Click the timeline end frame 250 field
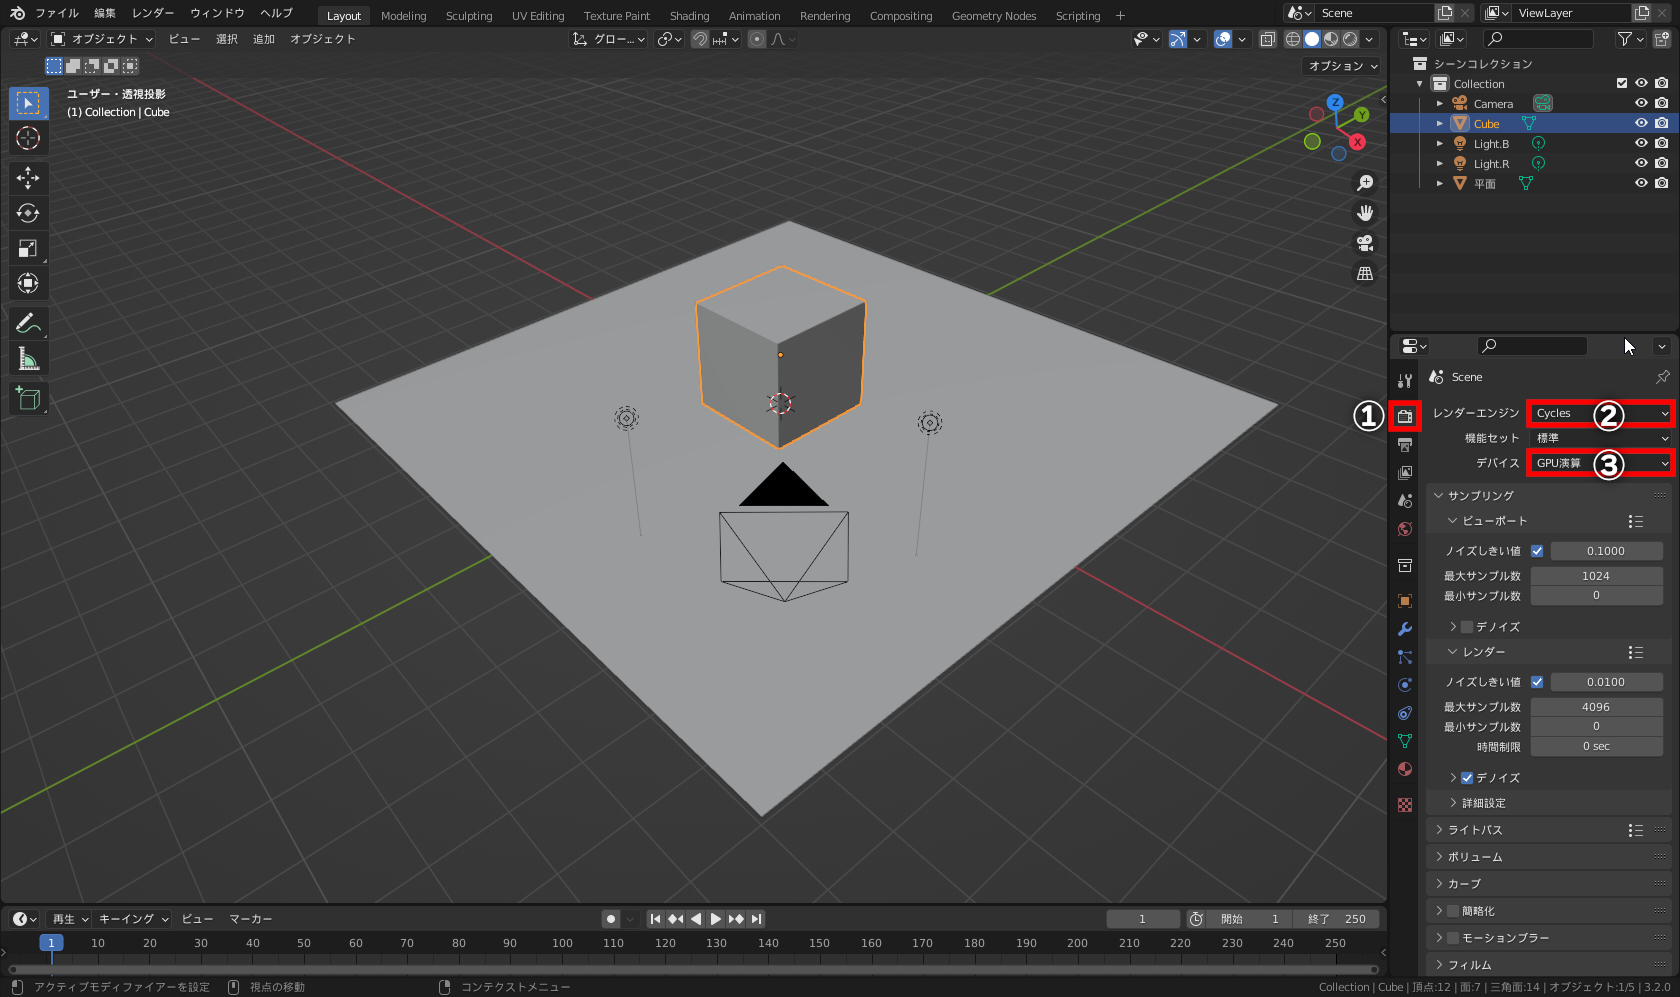The width and height of the screenshot is (1680, 997). (x=1336, y=919)
